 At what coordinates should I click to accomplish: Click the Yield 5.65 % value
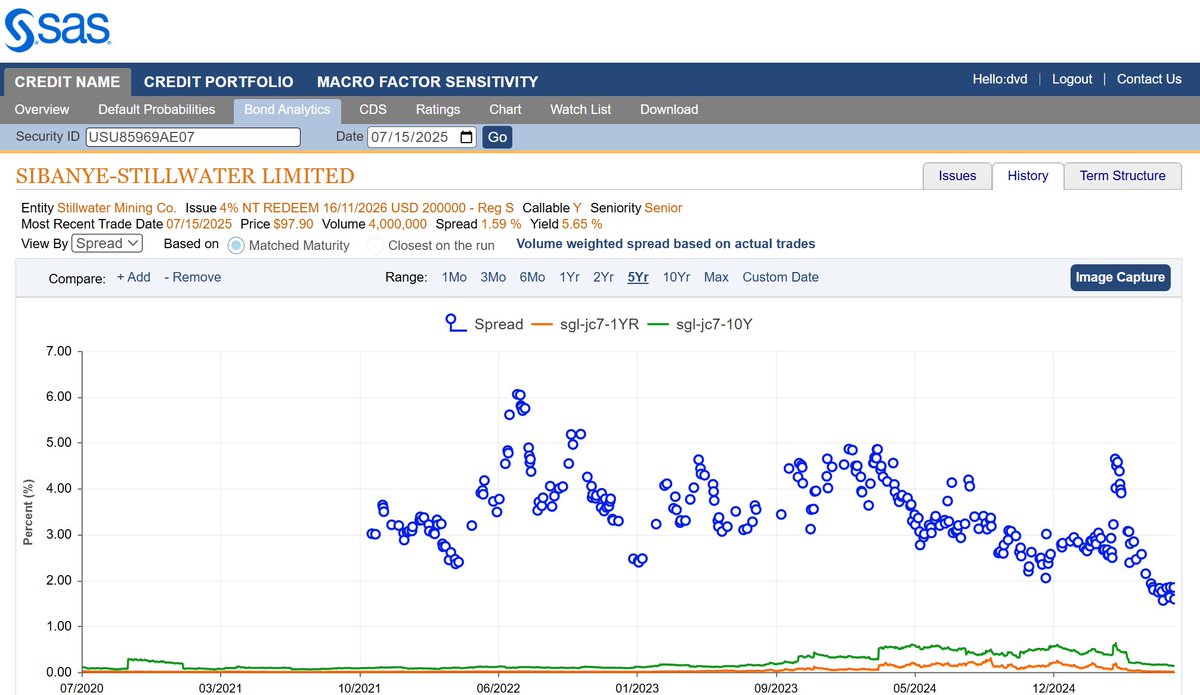click(x=580, y=224)
